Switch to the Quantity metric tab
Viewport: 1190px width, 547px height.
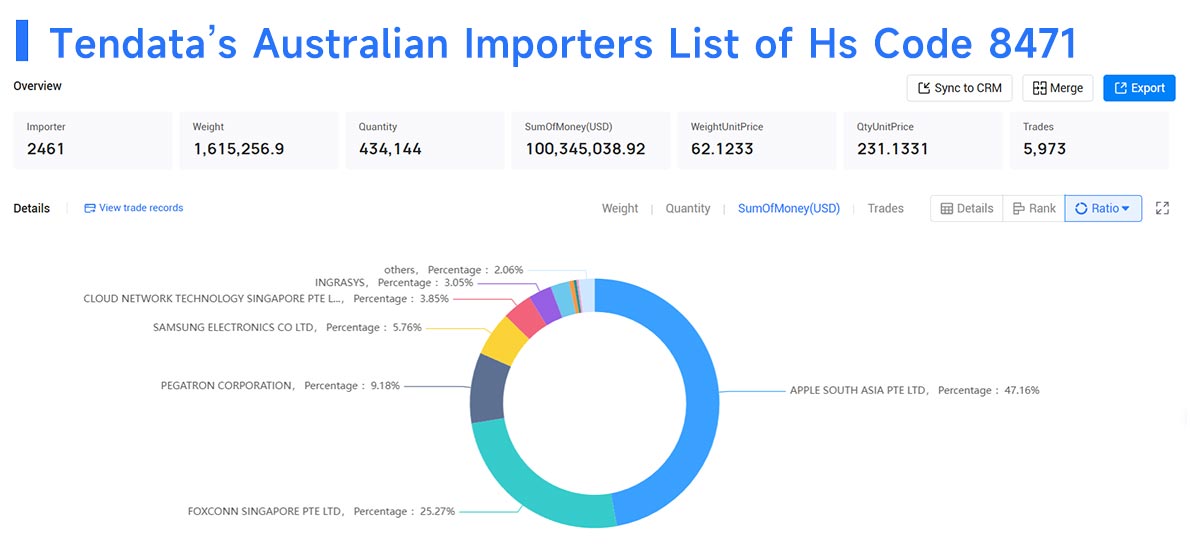point(688,209)
